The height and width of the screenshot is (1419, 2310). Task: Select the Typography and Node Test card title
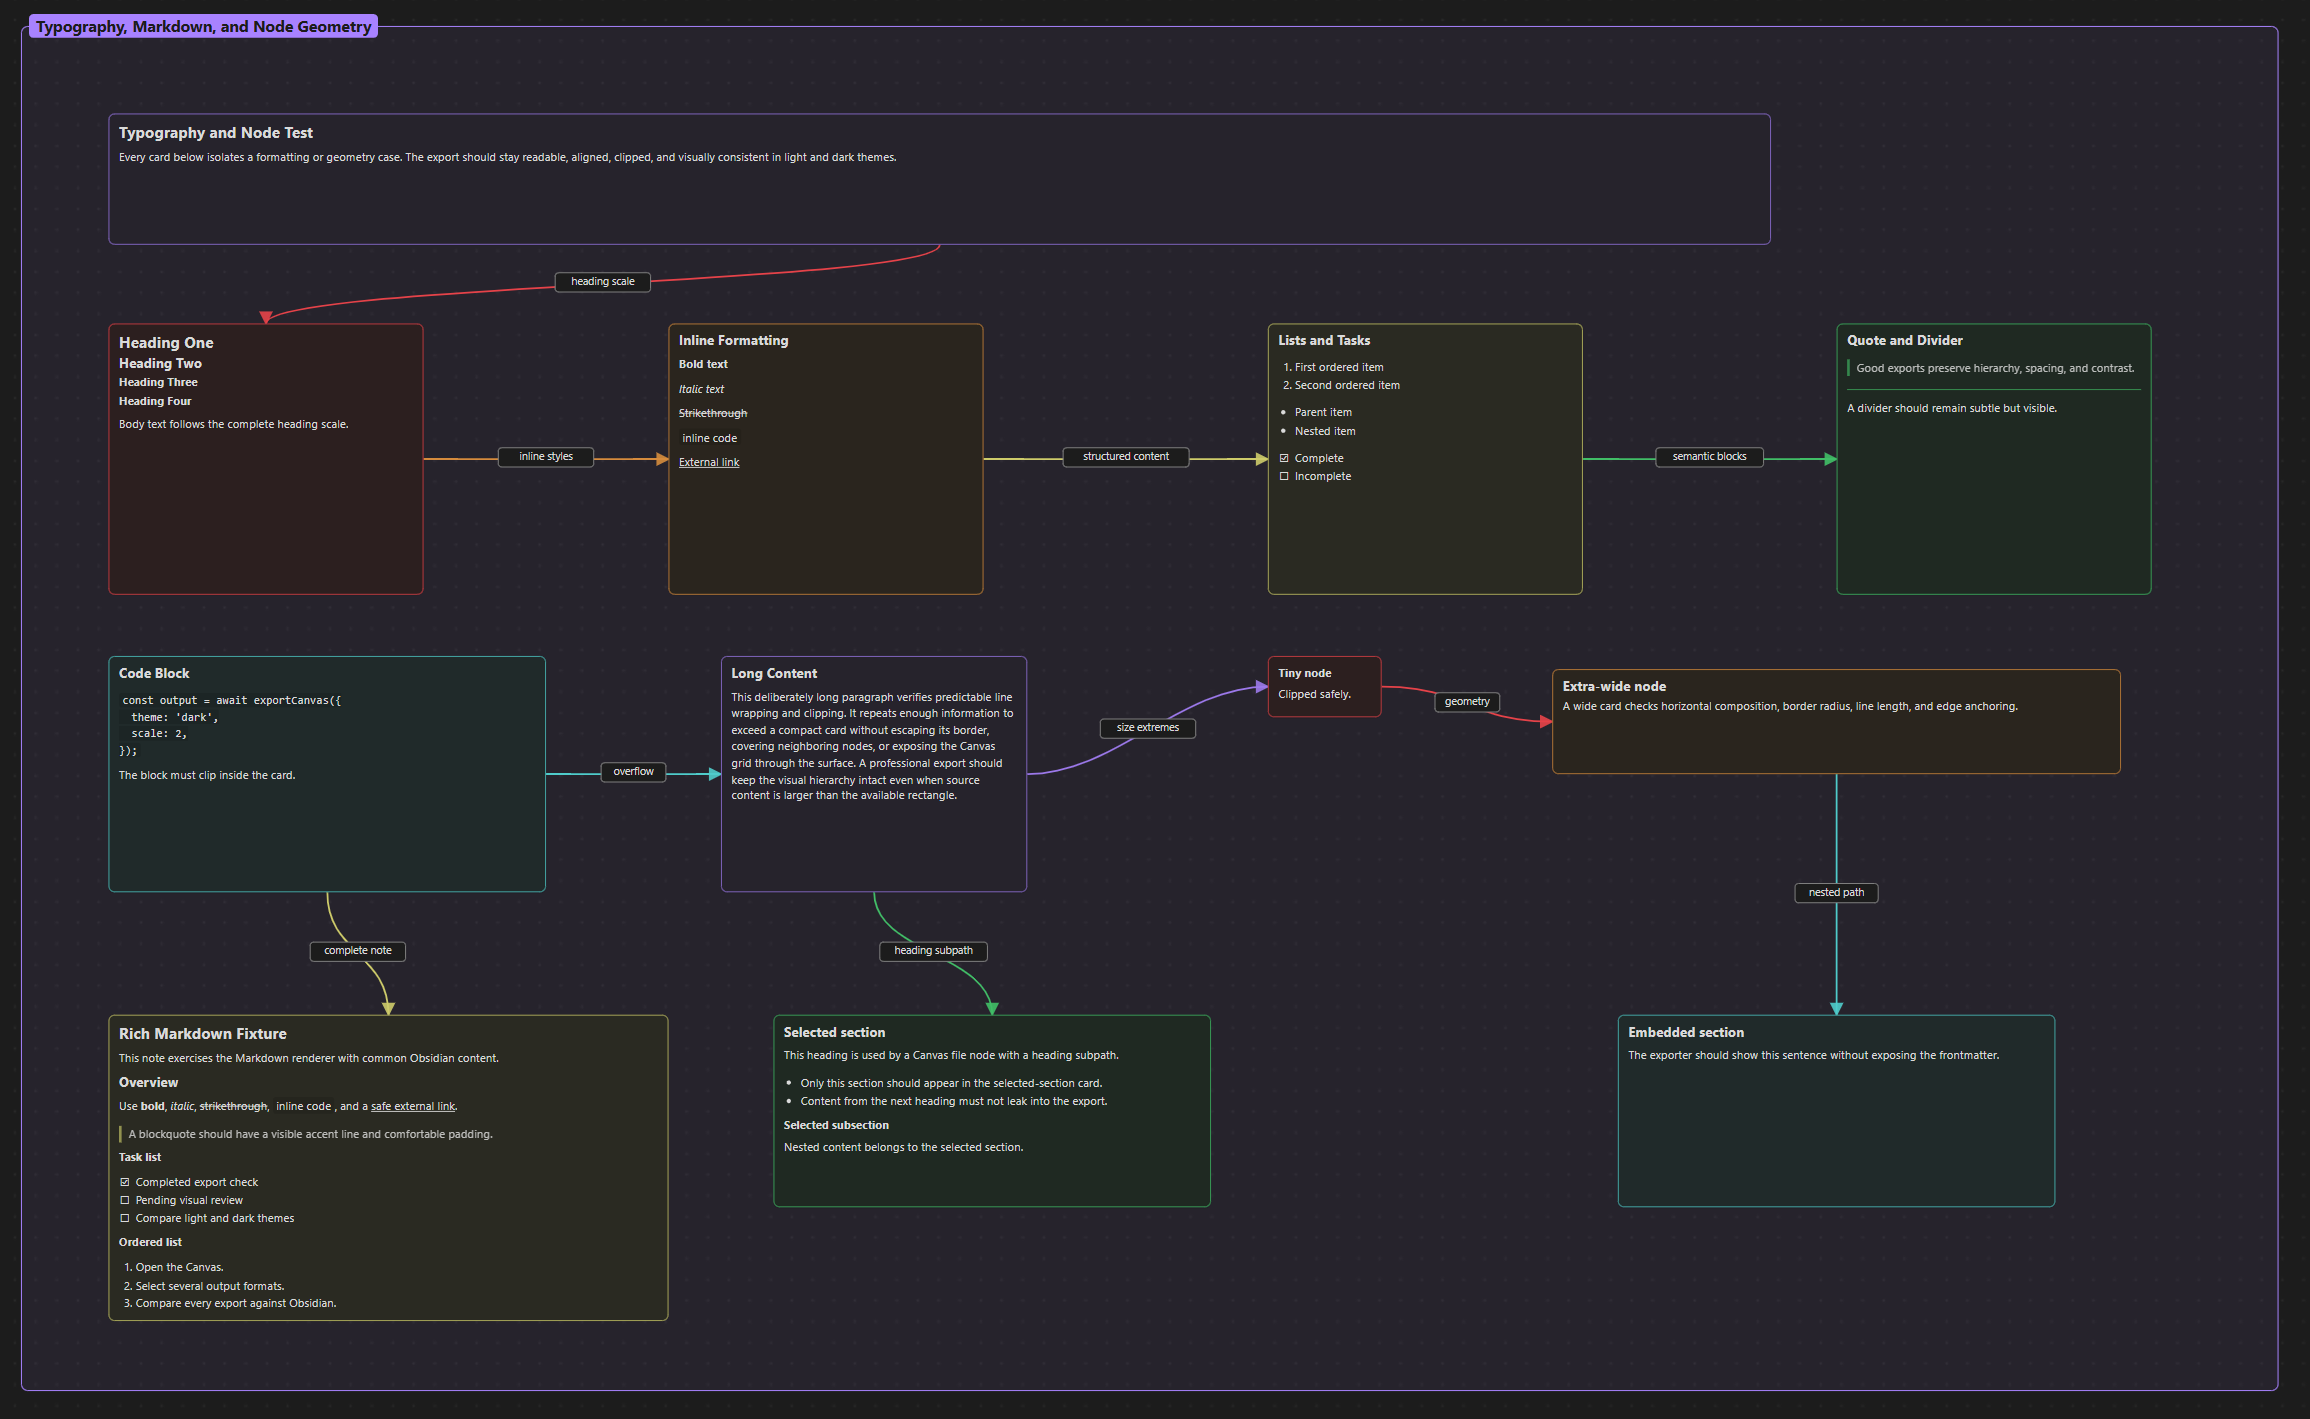216,133
